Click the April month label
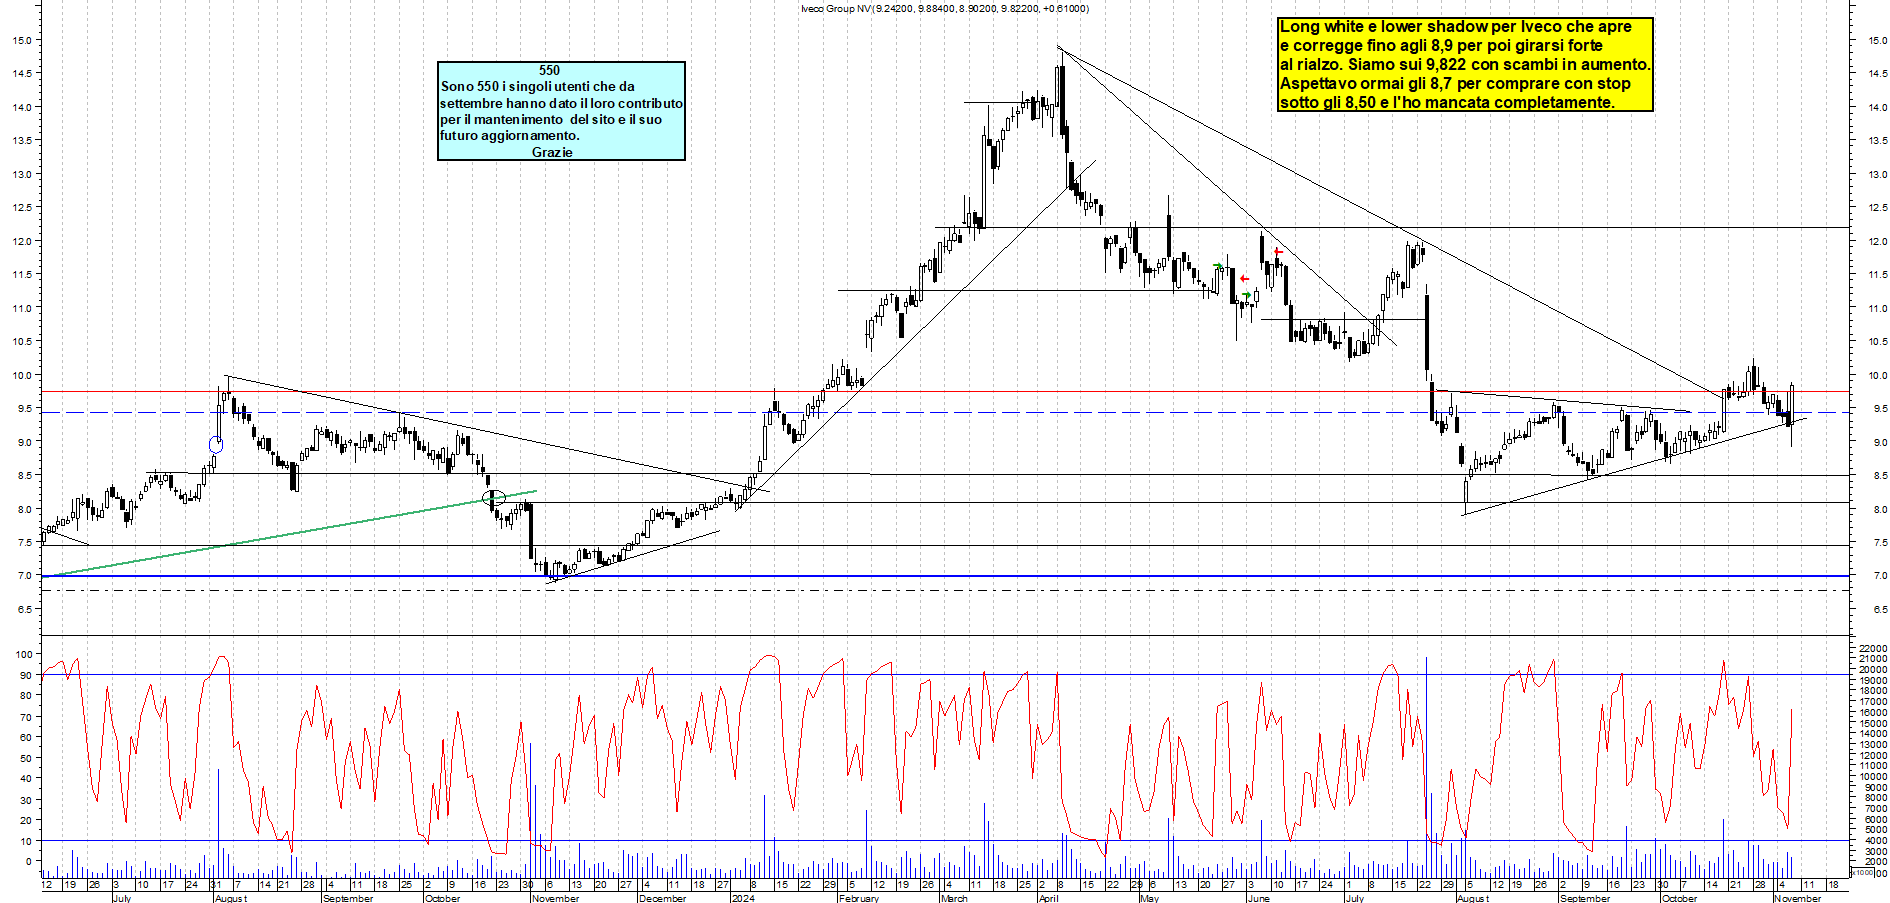 [x=1047, y=898]
